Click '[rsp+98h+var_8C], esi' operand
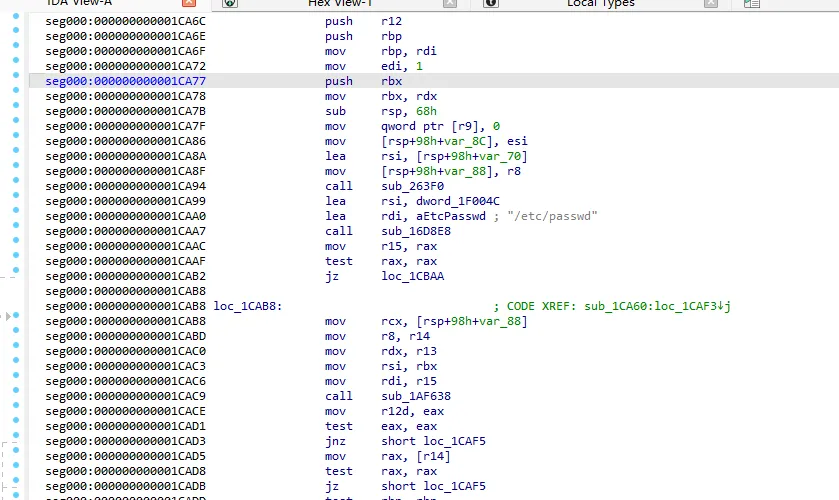 (x=454, y=141)
